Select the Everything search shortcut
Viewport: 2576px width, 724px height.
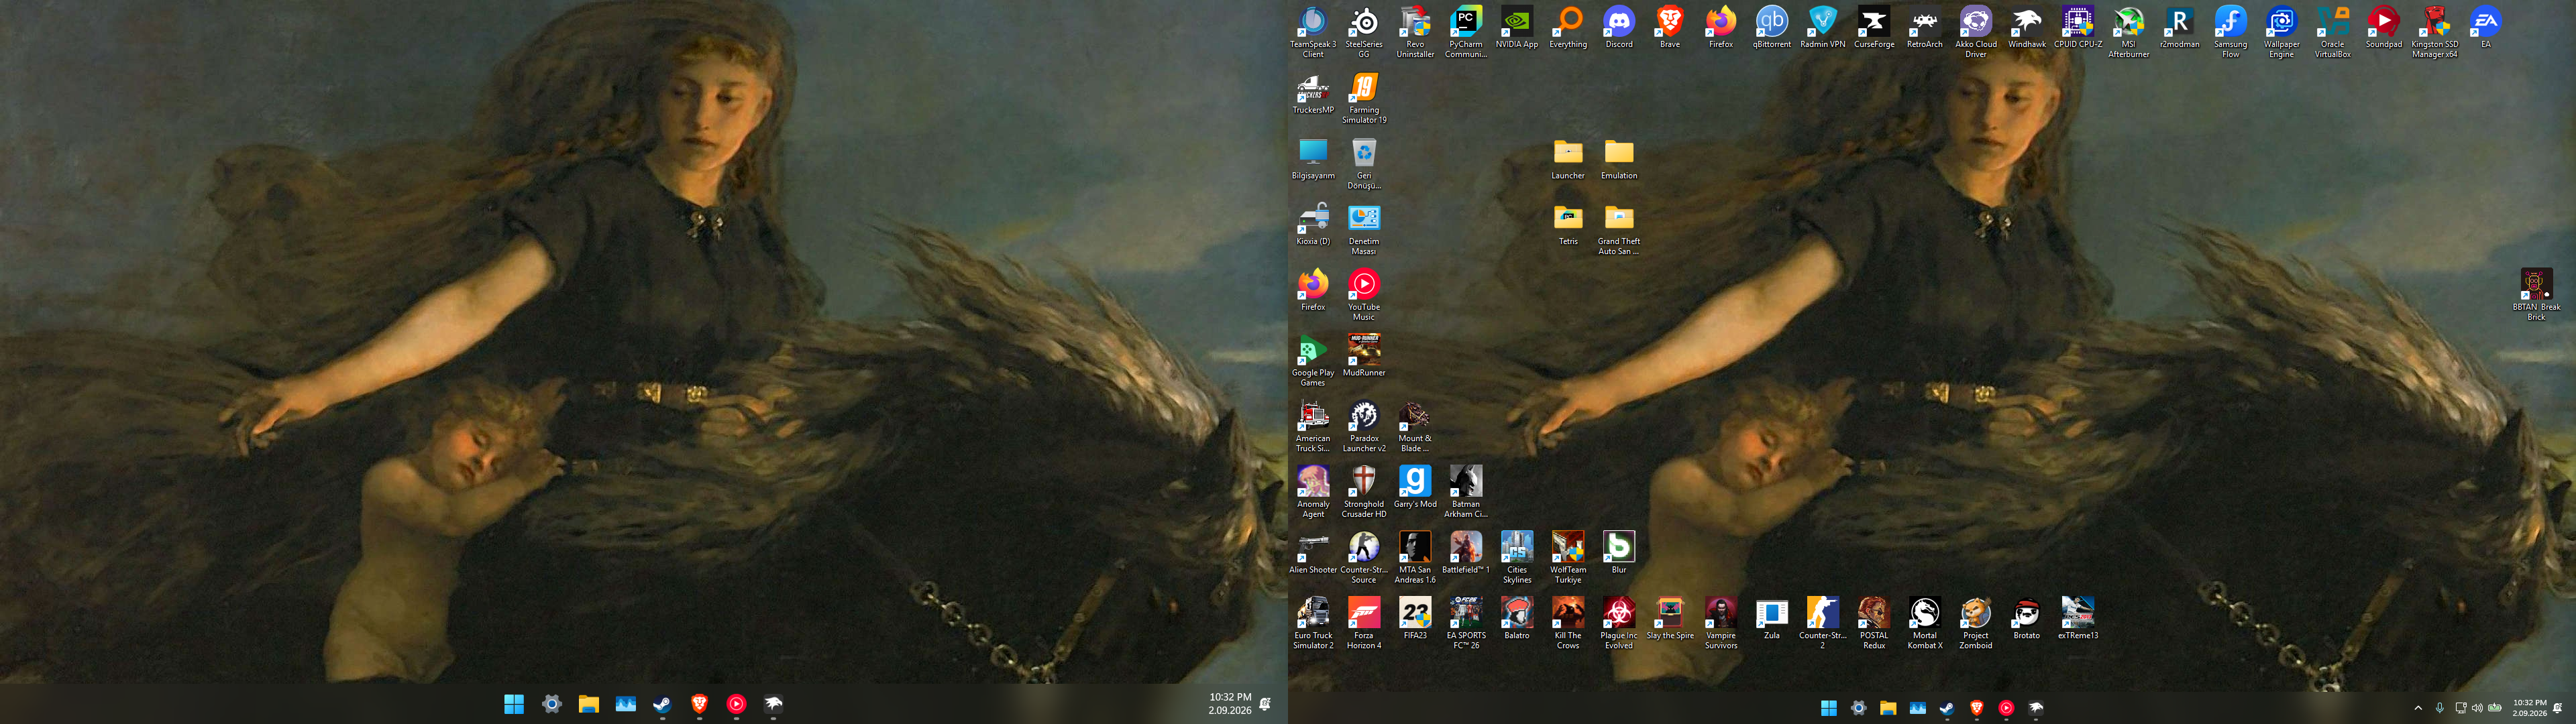tap(1568, 27)
